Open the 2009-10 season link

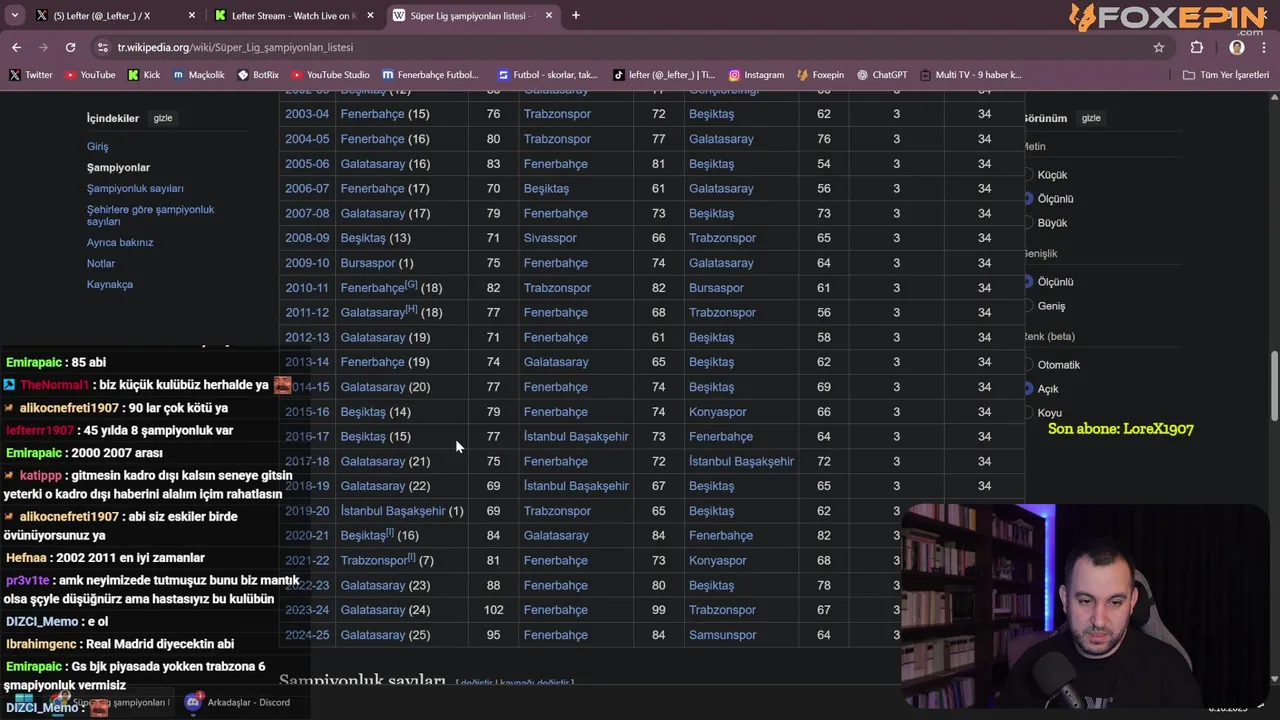307,263
